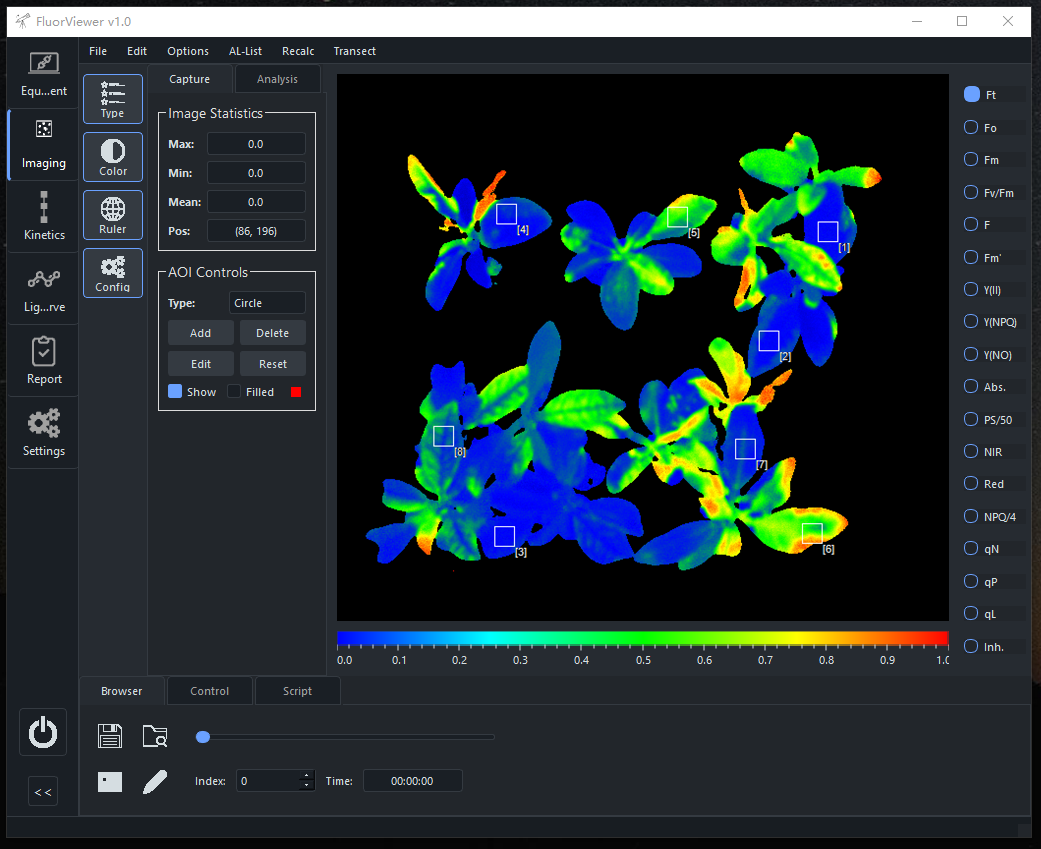Select the Color tool button
This screenshot has width=1041, height=849.
coord(113,157)
